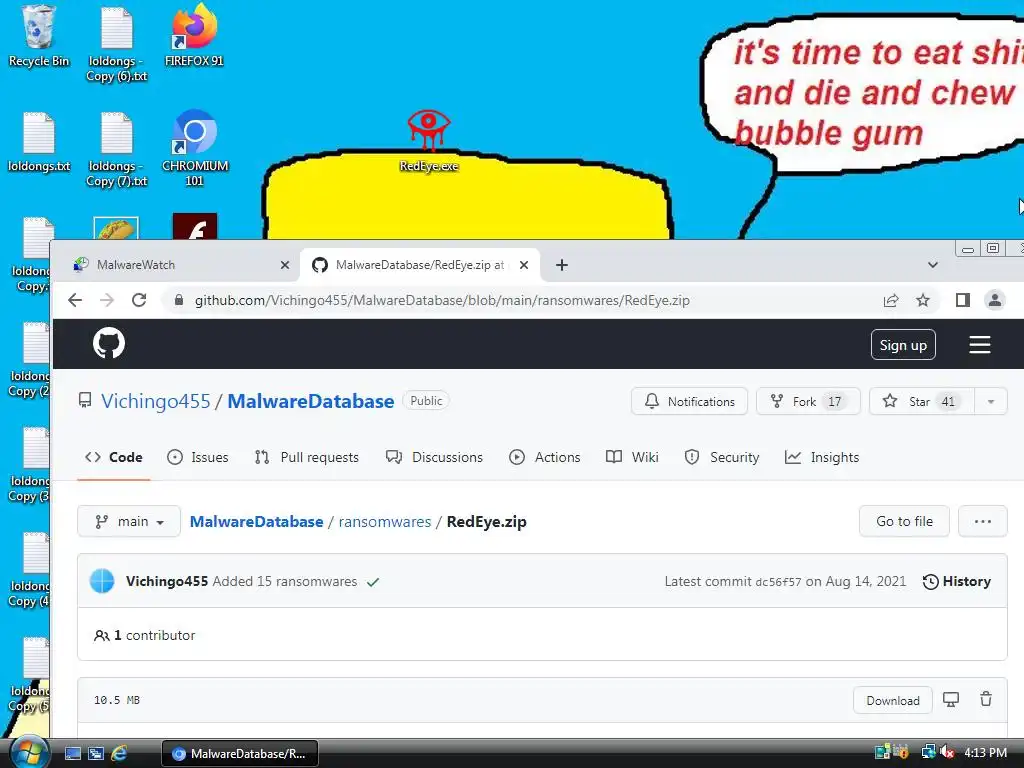Click the dc56f57 commit hash

click(x=778, y=582)
